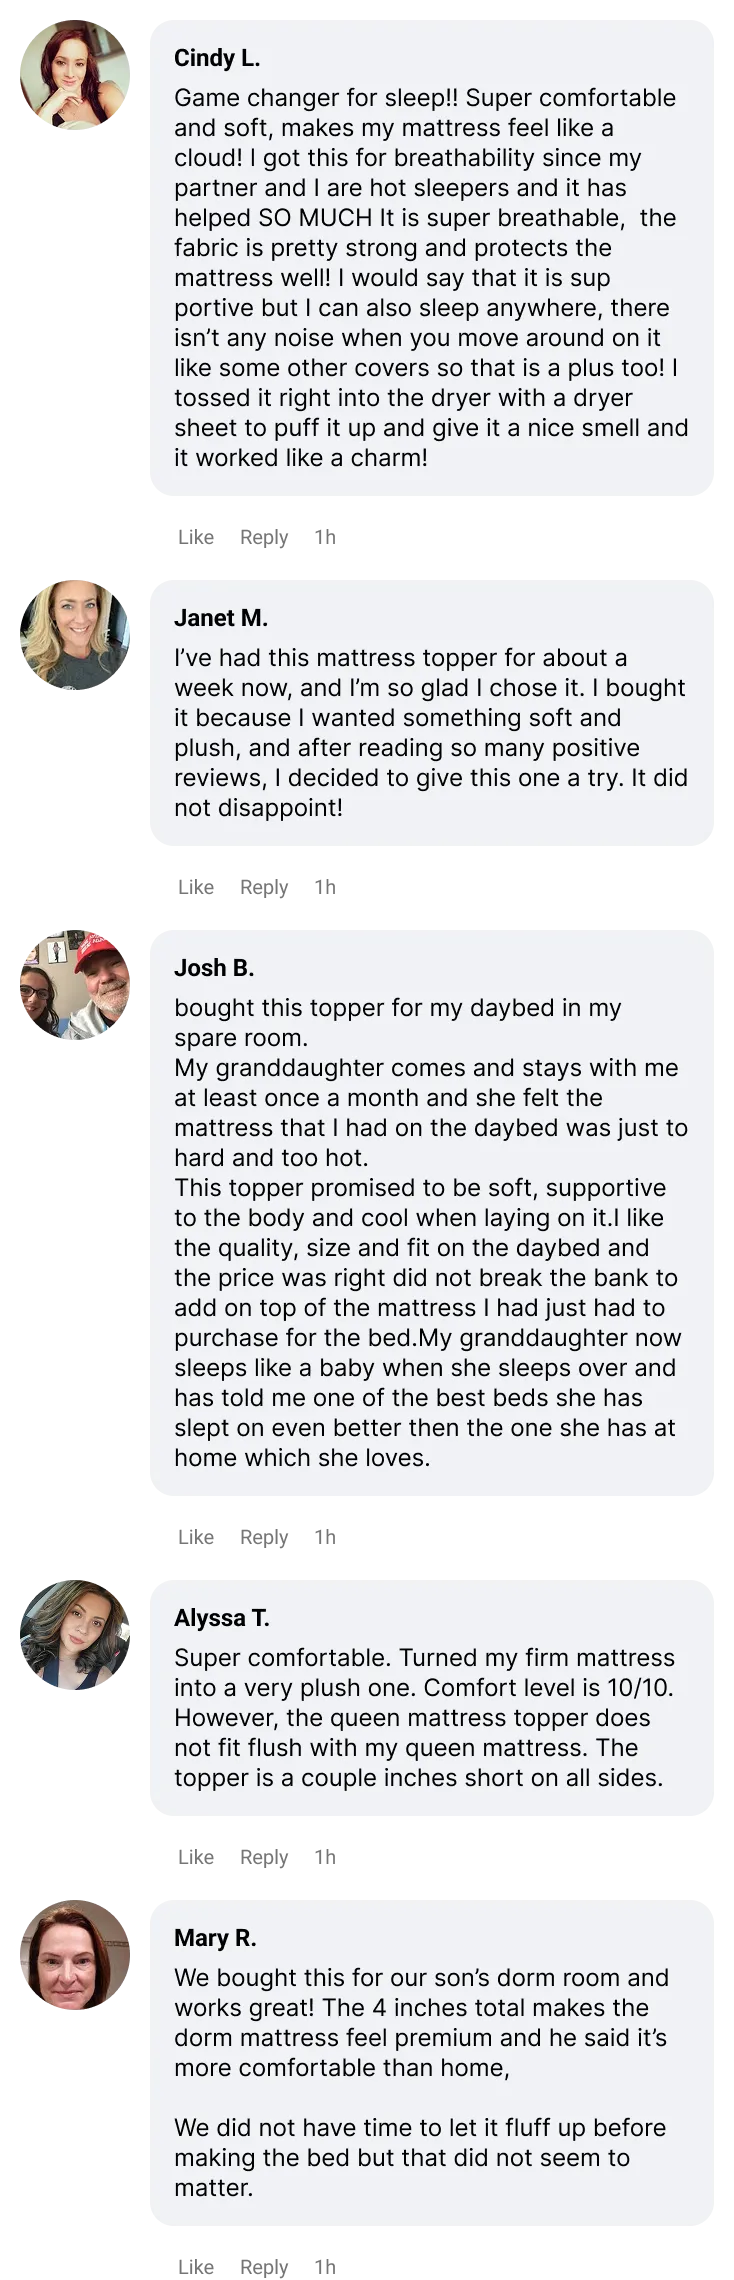Click Cindy L.'s profile picture
The height and width of the screenshot is (2280, 734).
[x=76, y=76]
